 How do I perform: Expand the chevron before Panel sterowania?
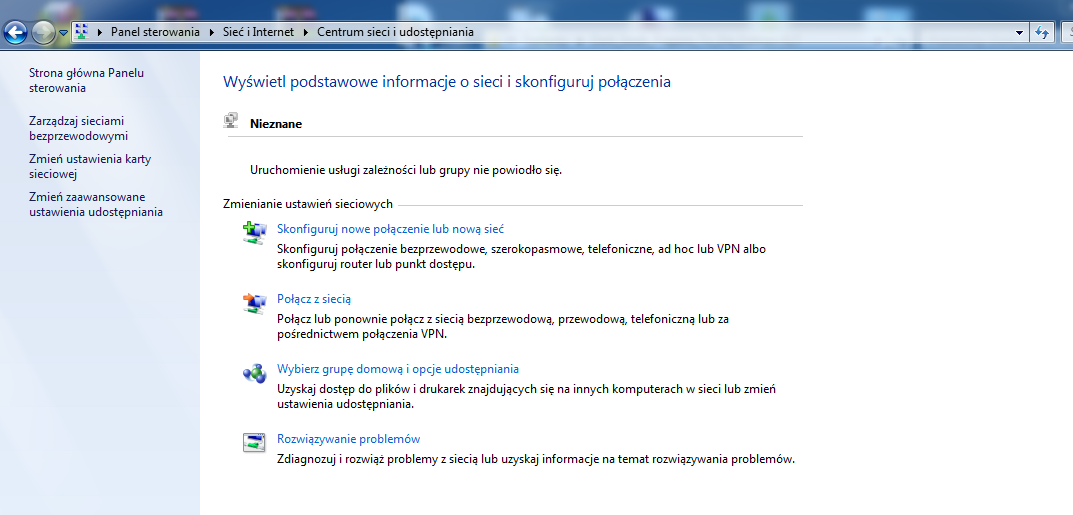101,32
